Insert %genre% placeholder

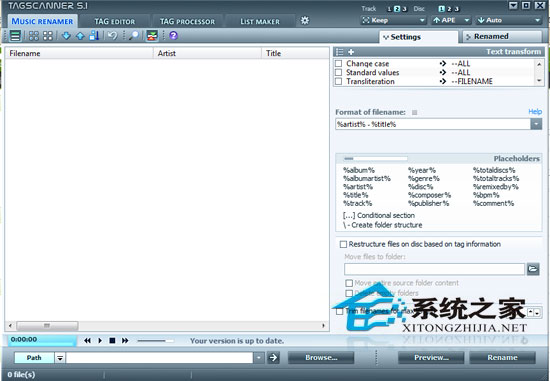(x=423, y=179)
